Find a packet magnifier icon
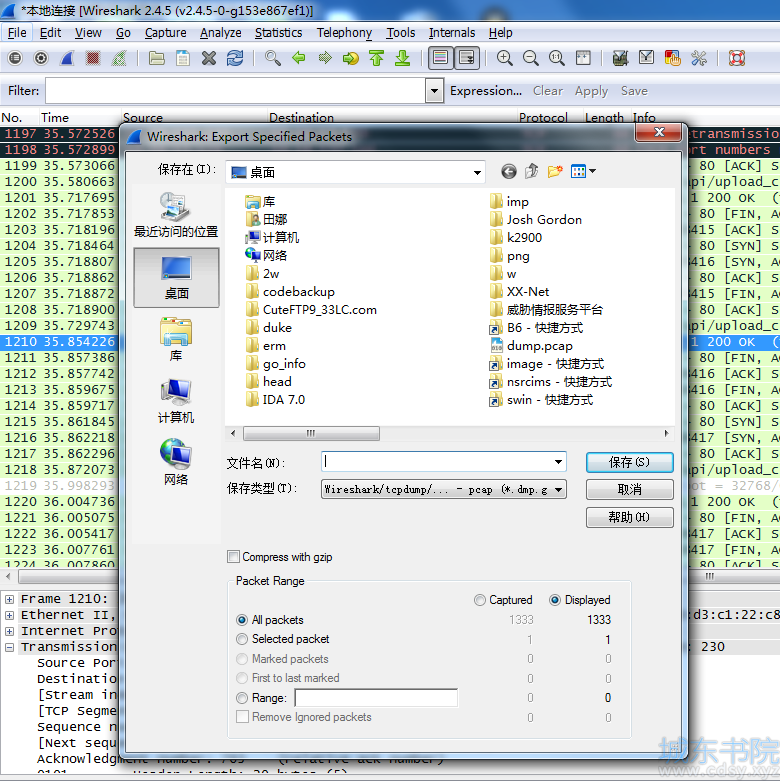Image resolution: width=780 pixels, height=781 pixels. pyautogui.click(x=272, y=58)
